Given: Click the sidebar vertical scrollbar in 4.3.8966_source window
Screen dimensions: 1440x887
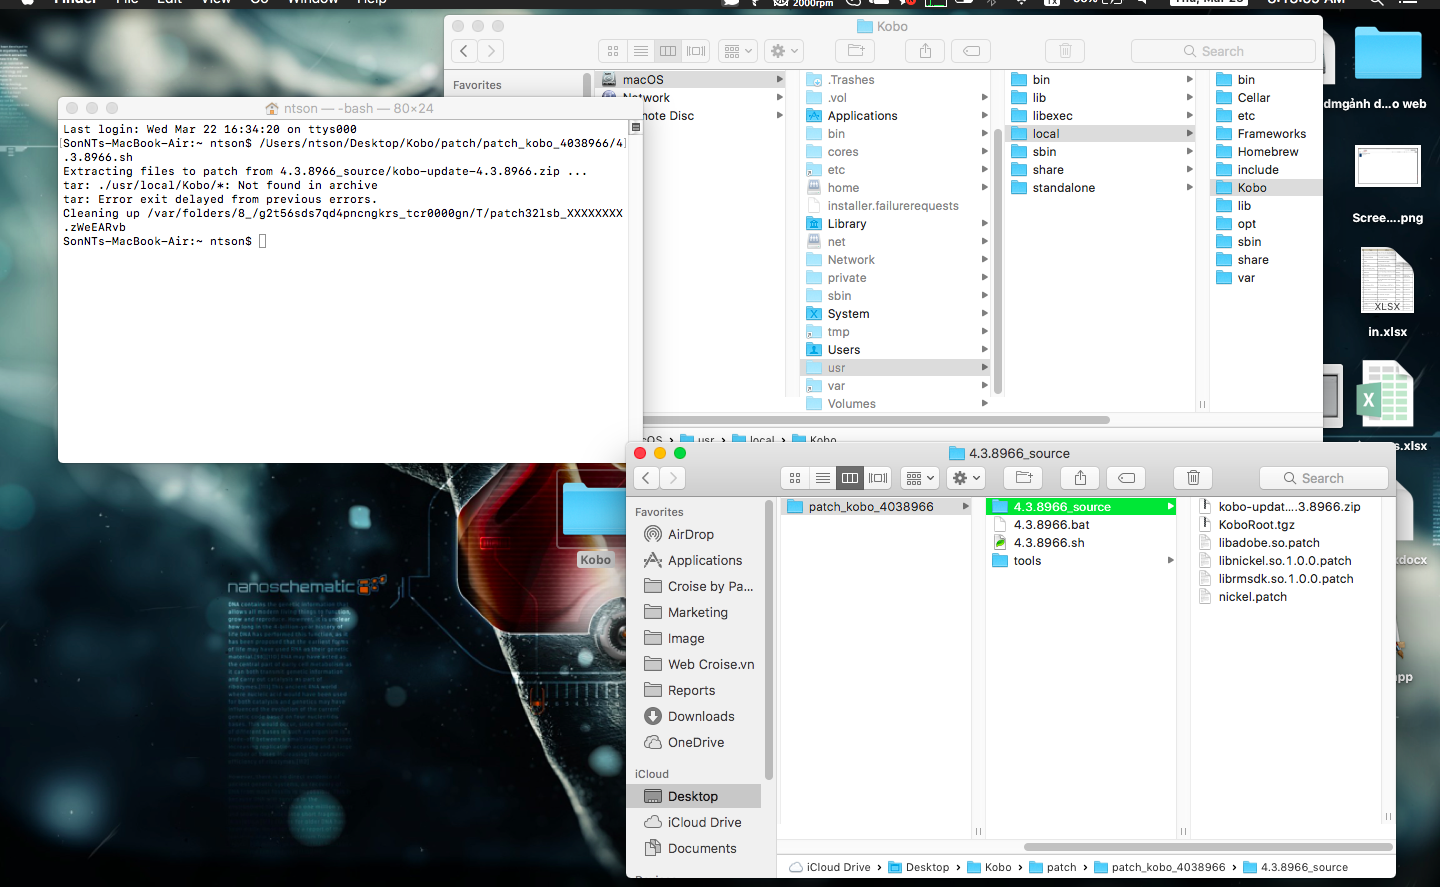Looking at the screenshot, I should point(768,640).
